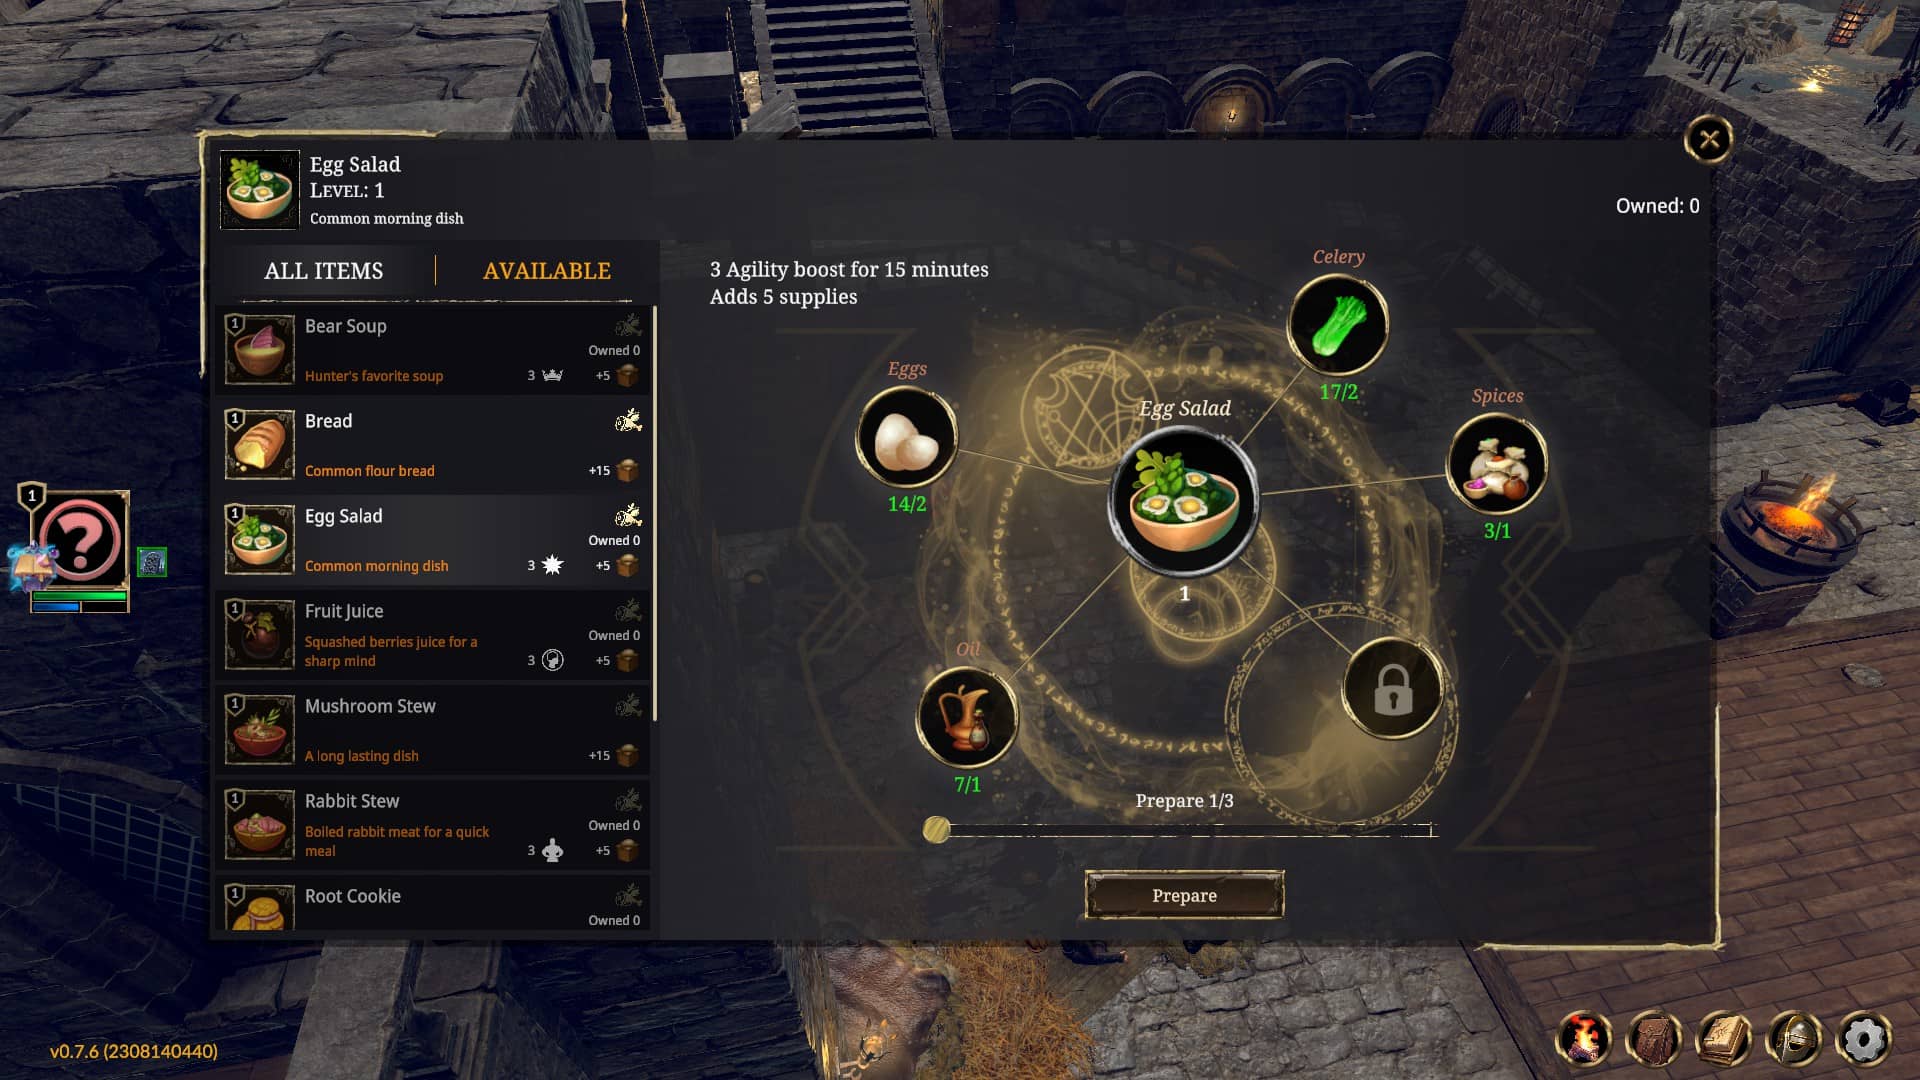The width and height of the screenshot is (1920, 1080).
Task: Click the locked ingredient slot
Action: point(1392,689)
